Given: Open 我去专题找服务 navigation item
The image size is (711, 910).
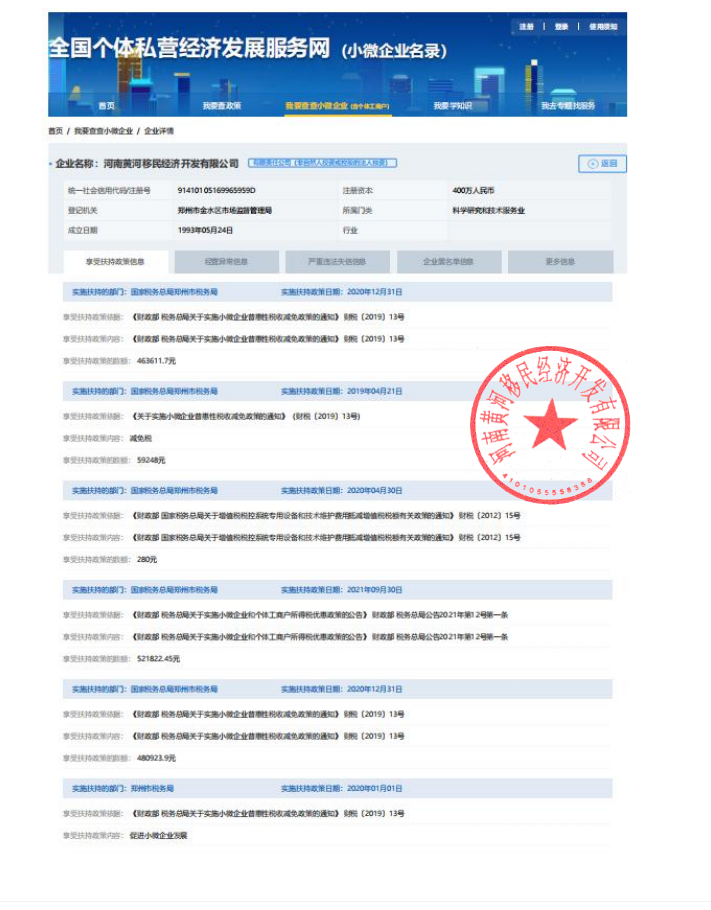Looking at the screenshot, I should point(568,106).
